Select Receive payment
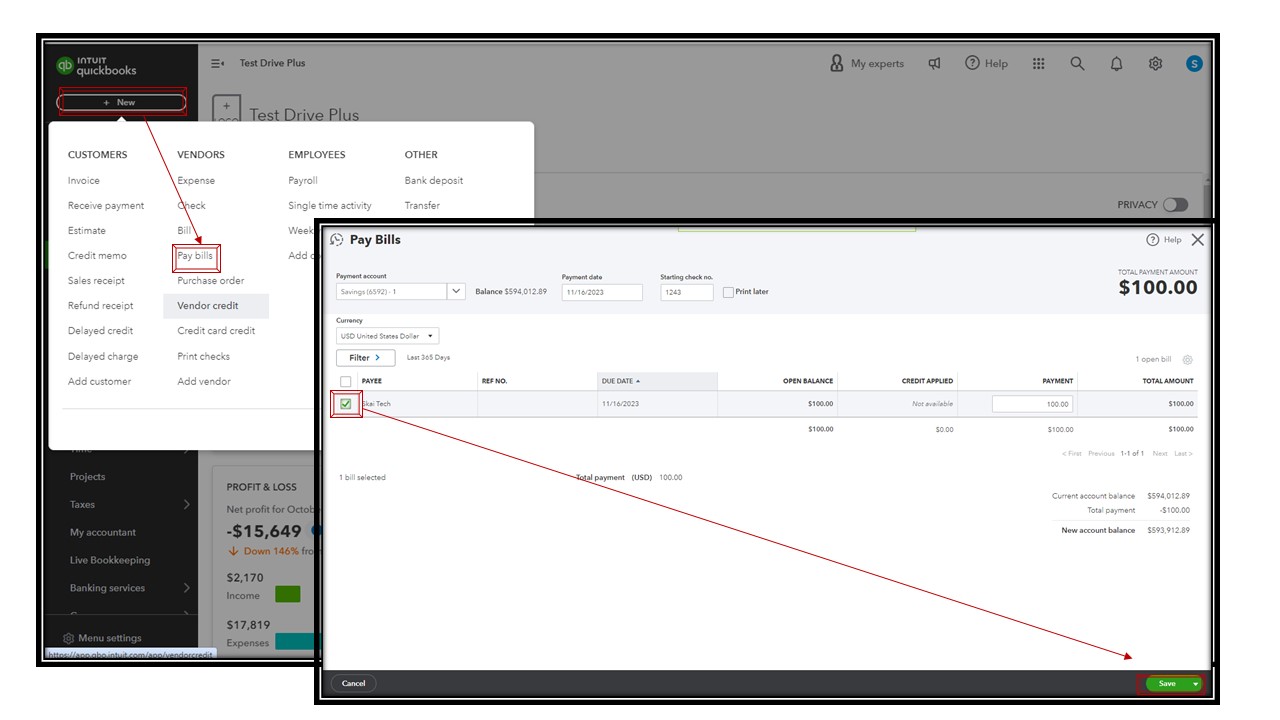The image size is (1280, 720). click(106, 206)
